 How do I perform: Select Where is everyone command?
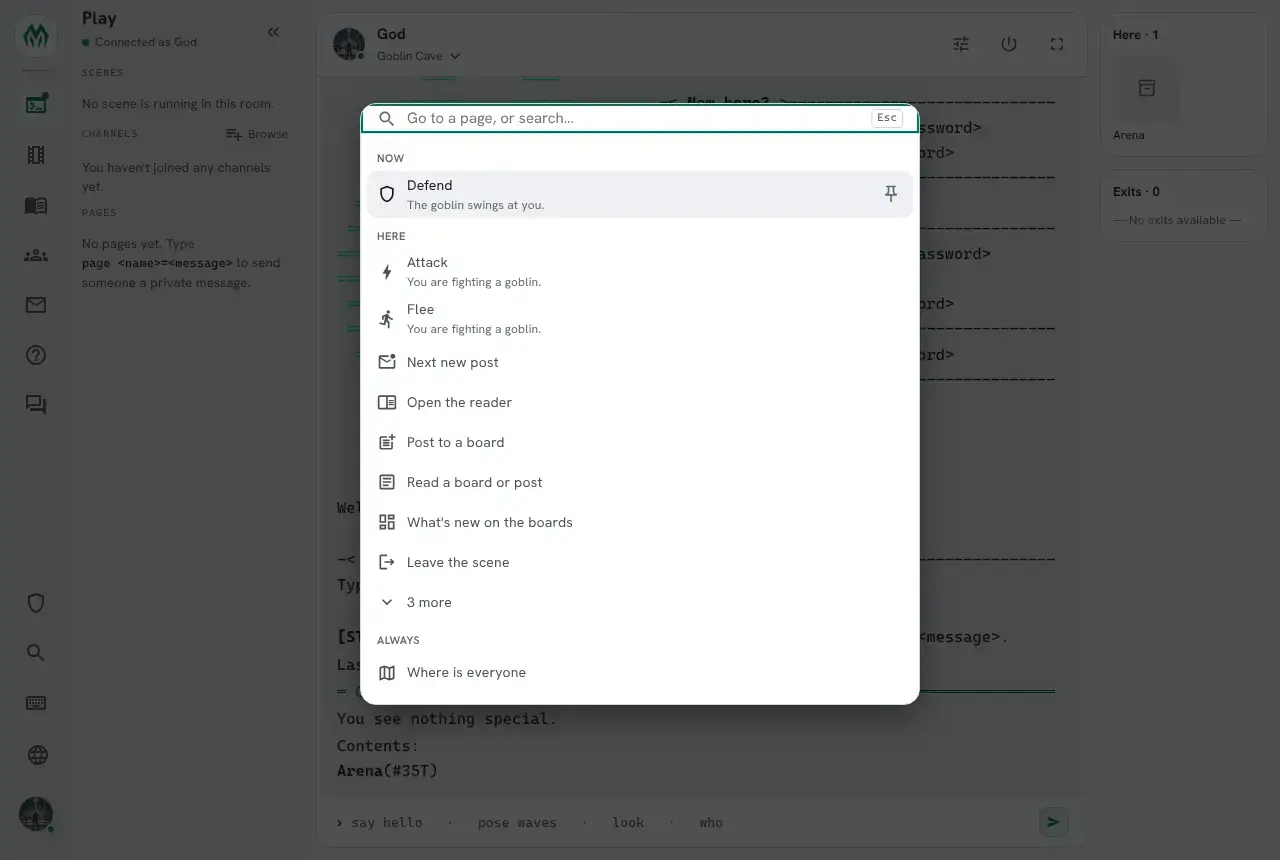point(639,672)
